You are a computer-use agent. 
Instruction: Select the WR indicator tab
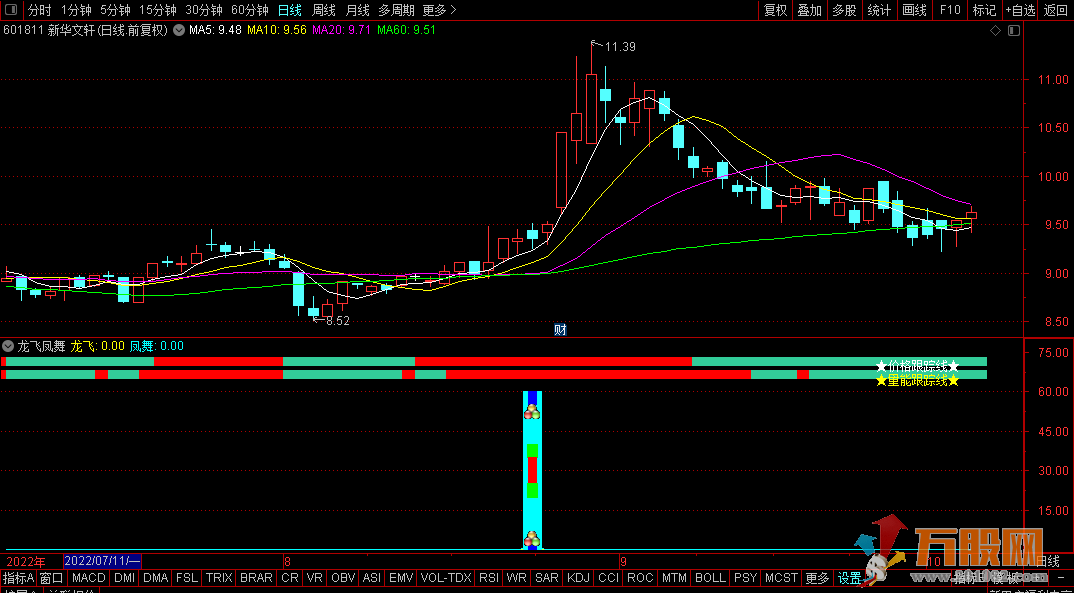tap(516, 578)
